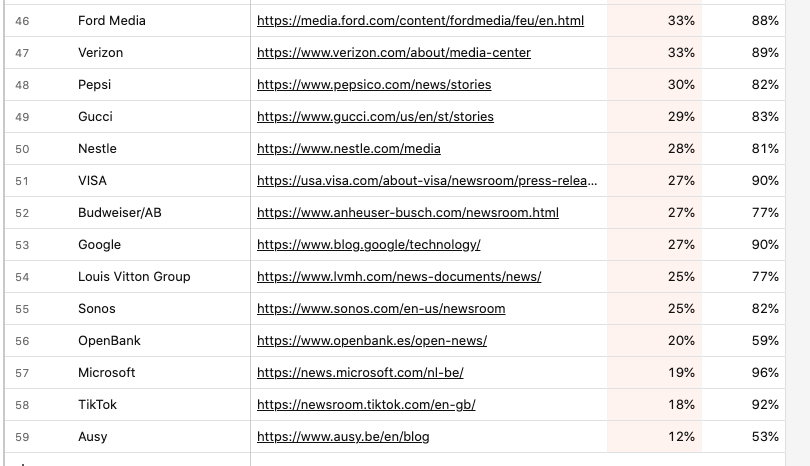The height and width of the screenshot is (466, 810).
Task: Open the Ford Media newsroom link
Action: click(x=420, y=21)
